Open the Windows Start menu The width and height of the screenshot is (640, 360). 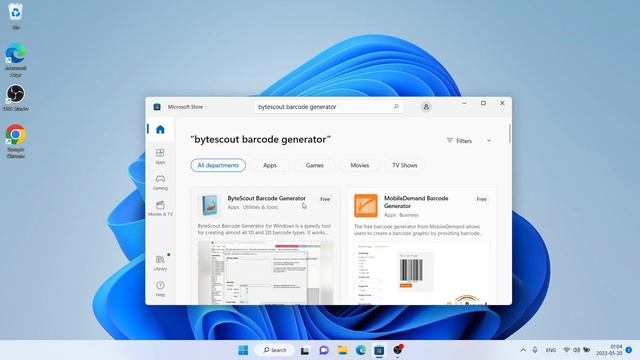243,350
